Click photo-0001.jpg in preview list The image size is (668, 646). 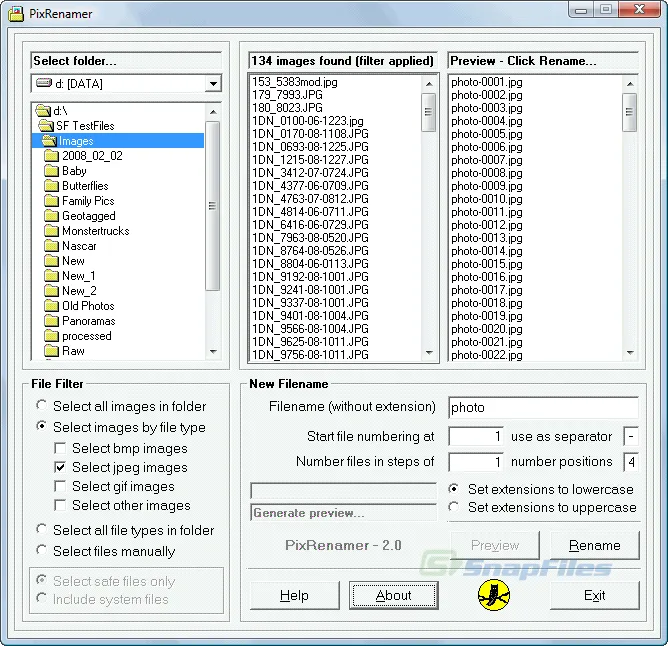[487, 82]
